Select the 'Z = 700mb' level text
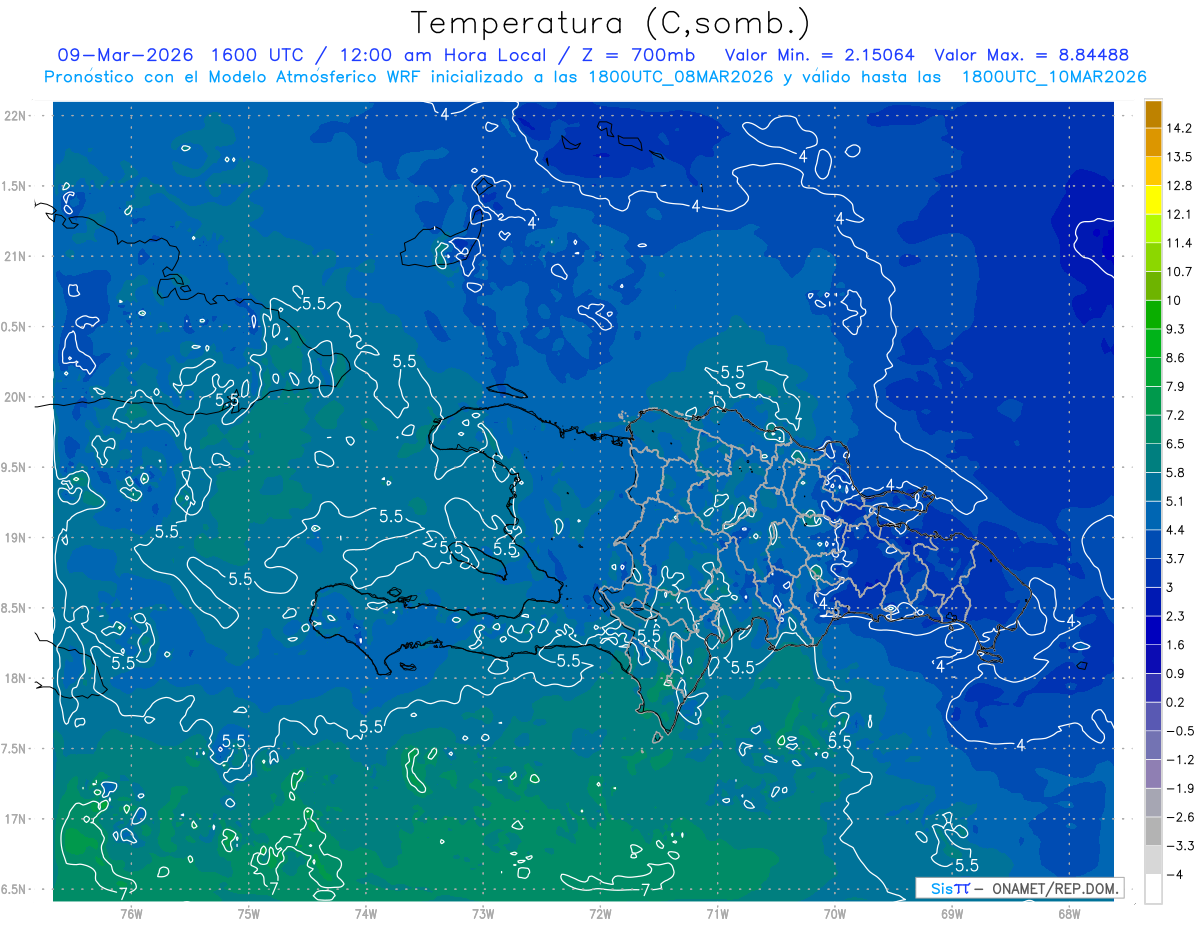The height and width of the screenshot is (927, 1200). tap(640, 55)
